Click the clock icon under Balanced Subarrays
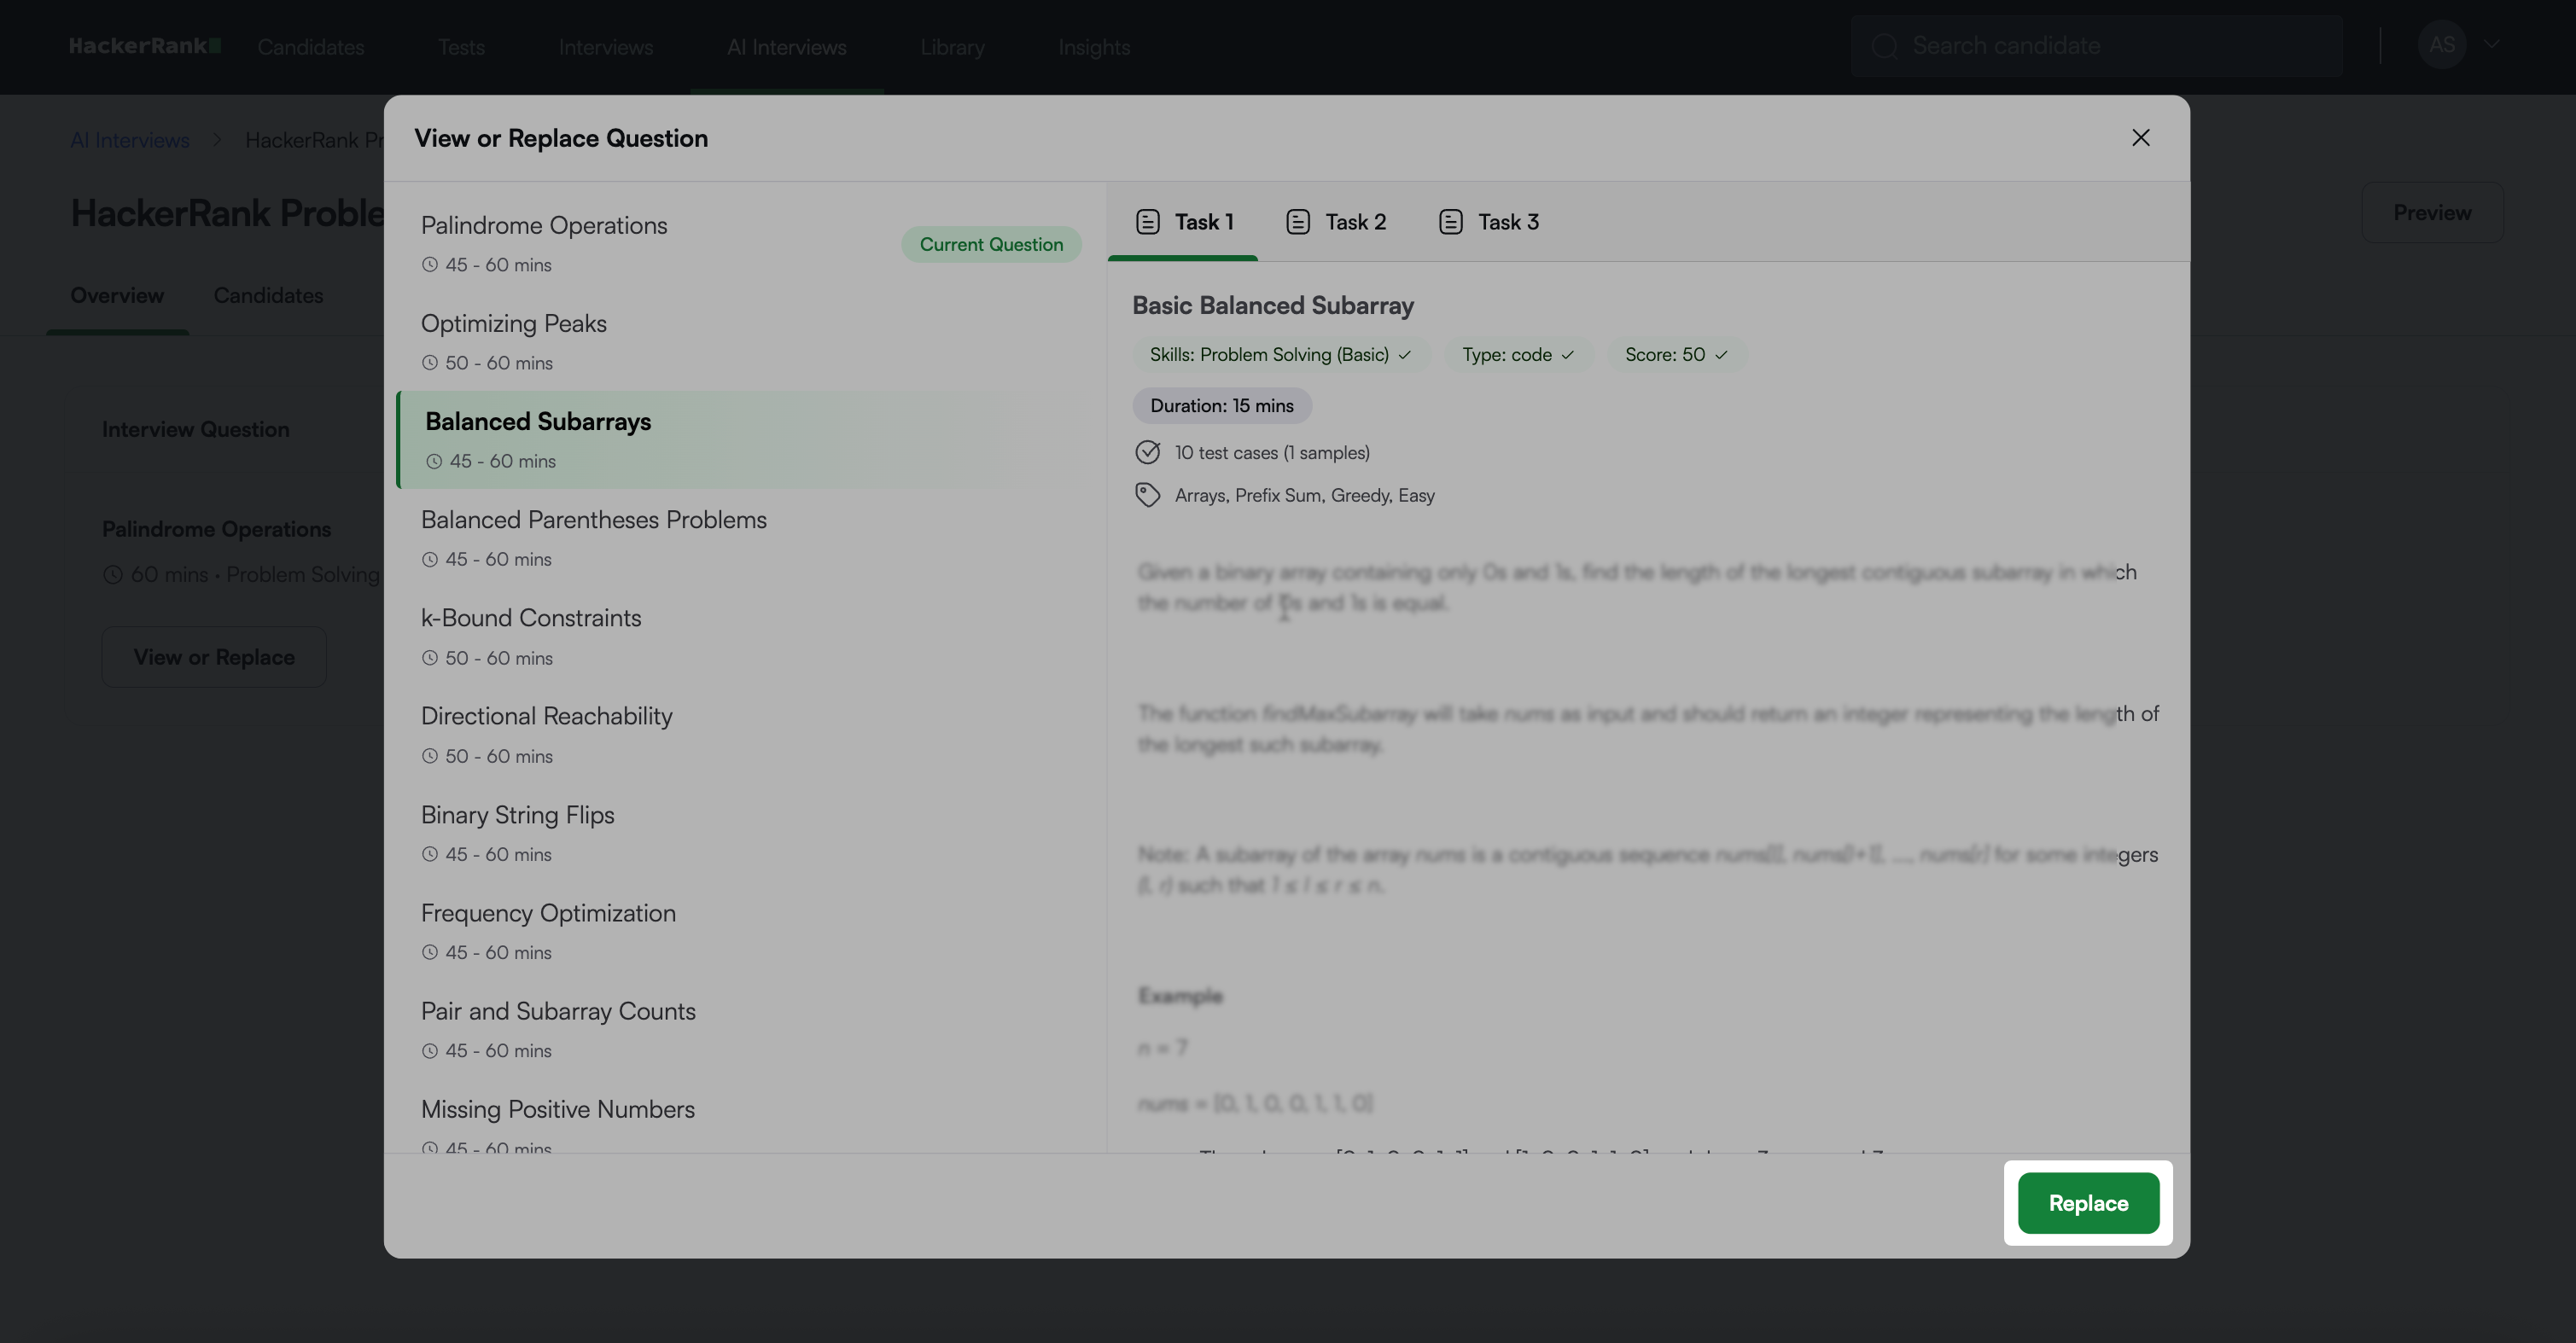The height and width of the screenshot is (1343, 2576). [434, 461]
